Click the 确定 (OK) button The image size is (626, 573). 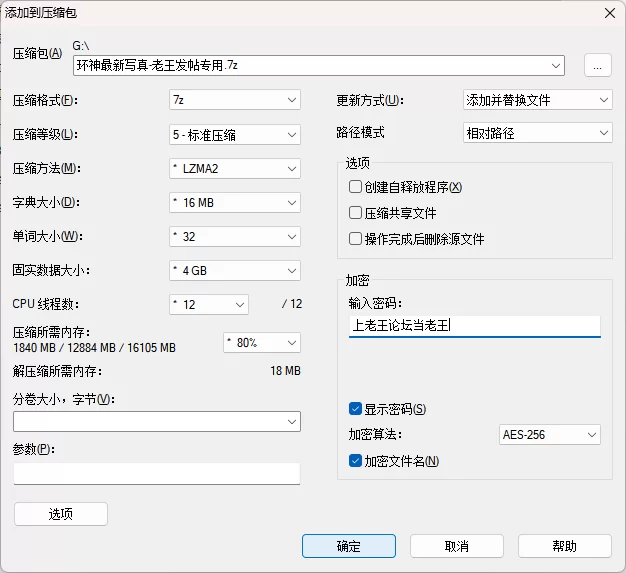coord(349,546)
